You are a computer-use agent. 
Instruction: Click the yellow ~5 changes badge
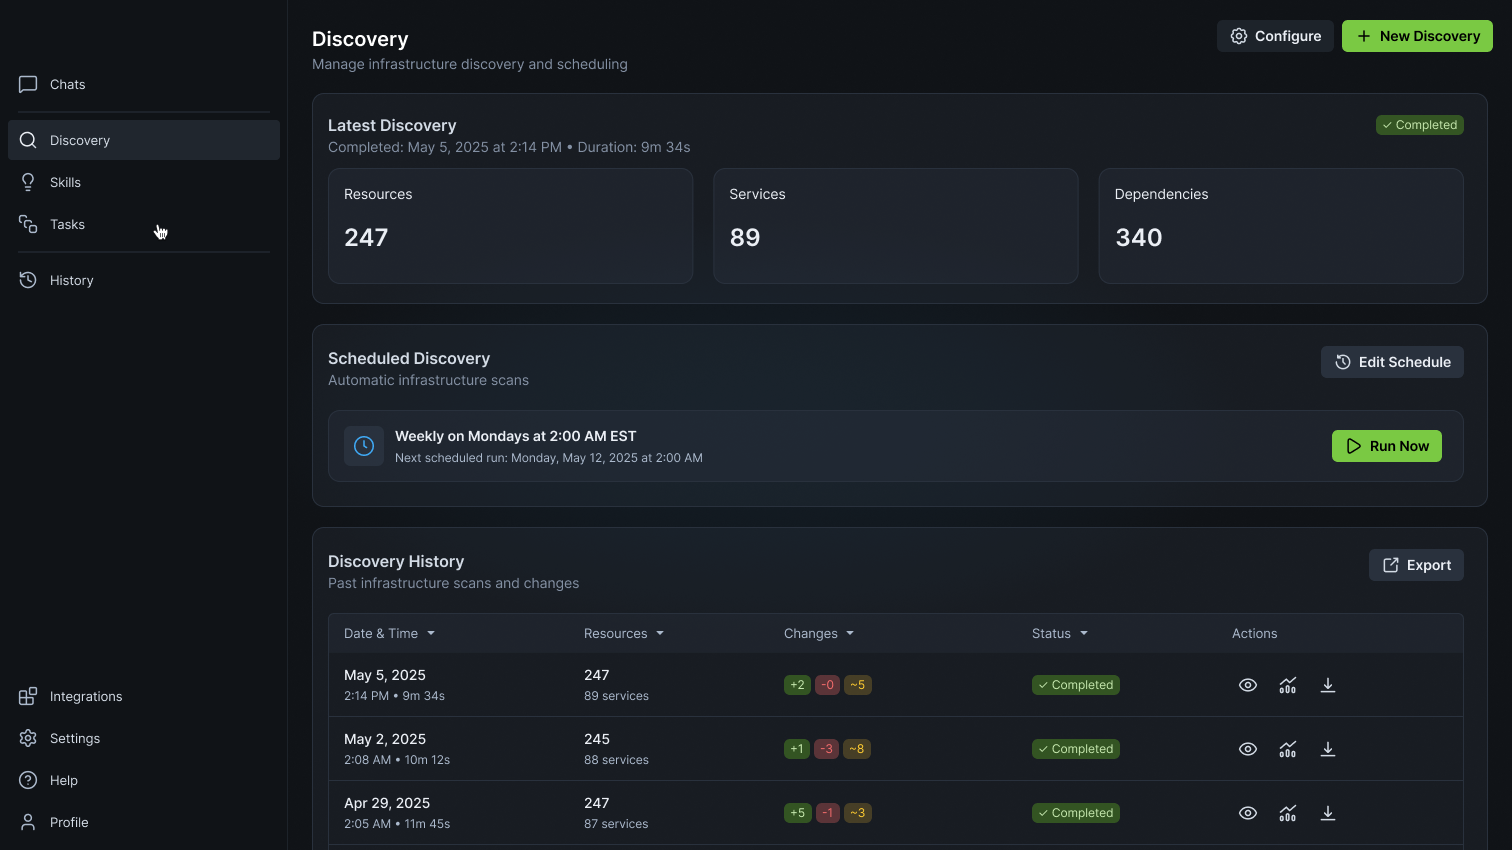tap(857, 685)
